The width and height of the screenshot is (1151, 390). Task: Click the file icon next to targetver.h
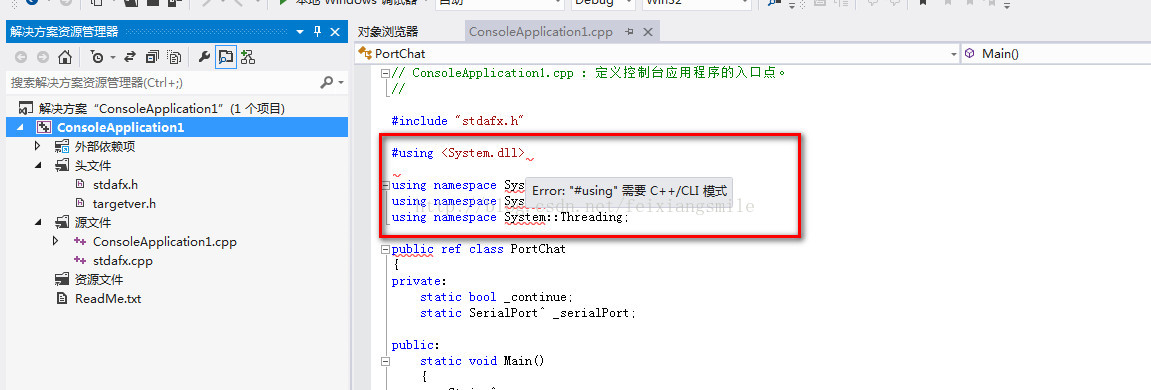click(x=80, y=203)
